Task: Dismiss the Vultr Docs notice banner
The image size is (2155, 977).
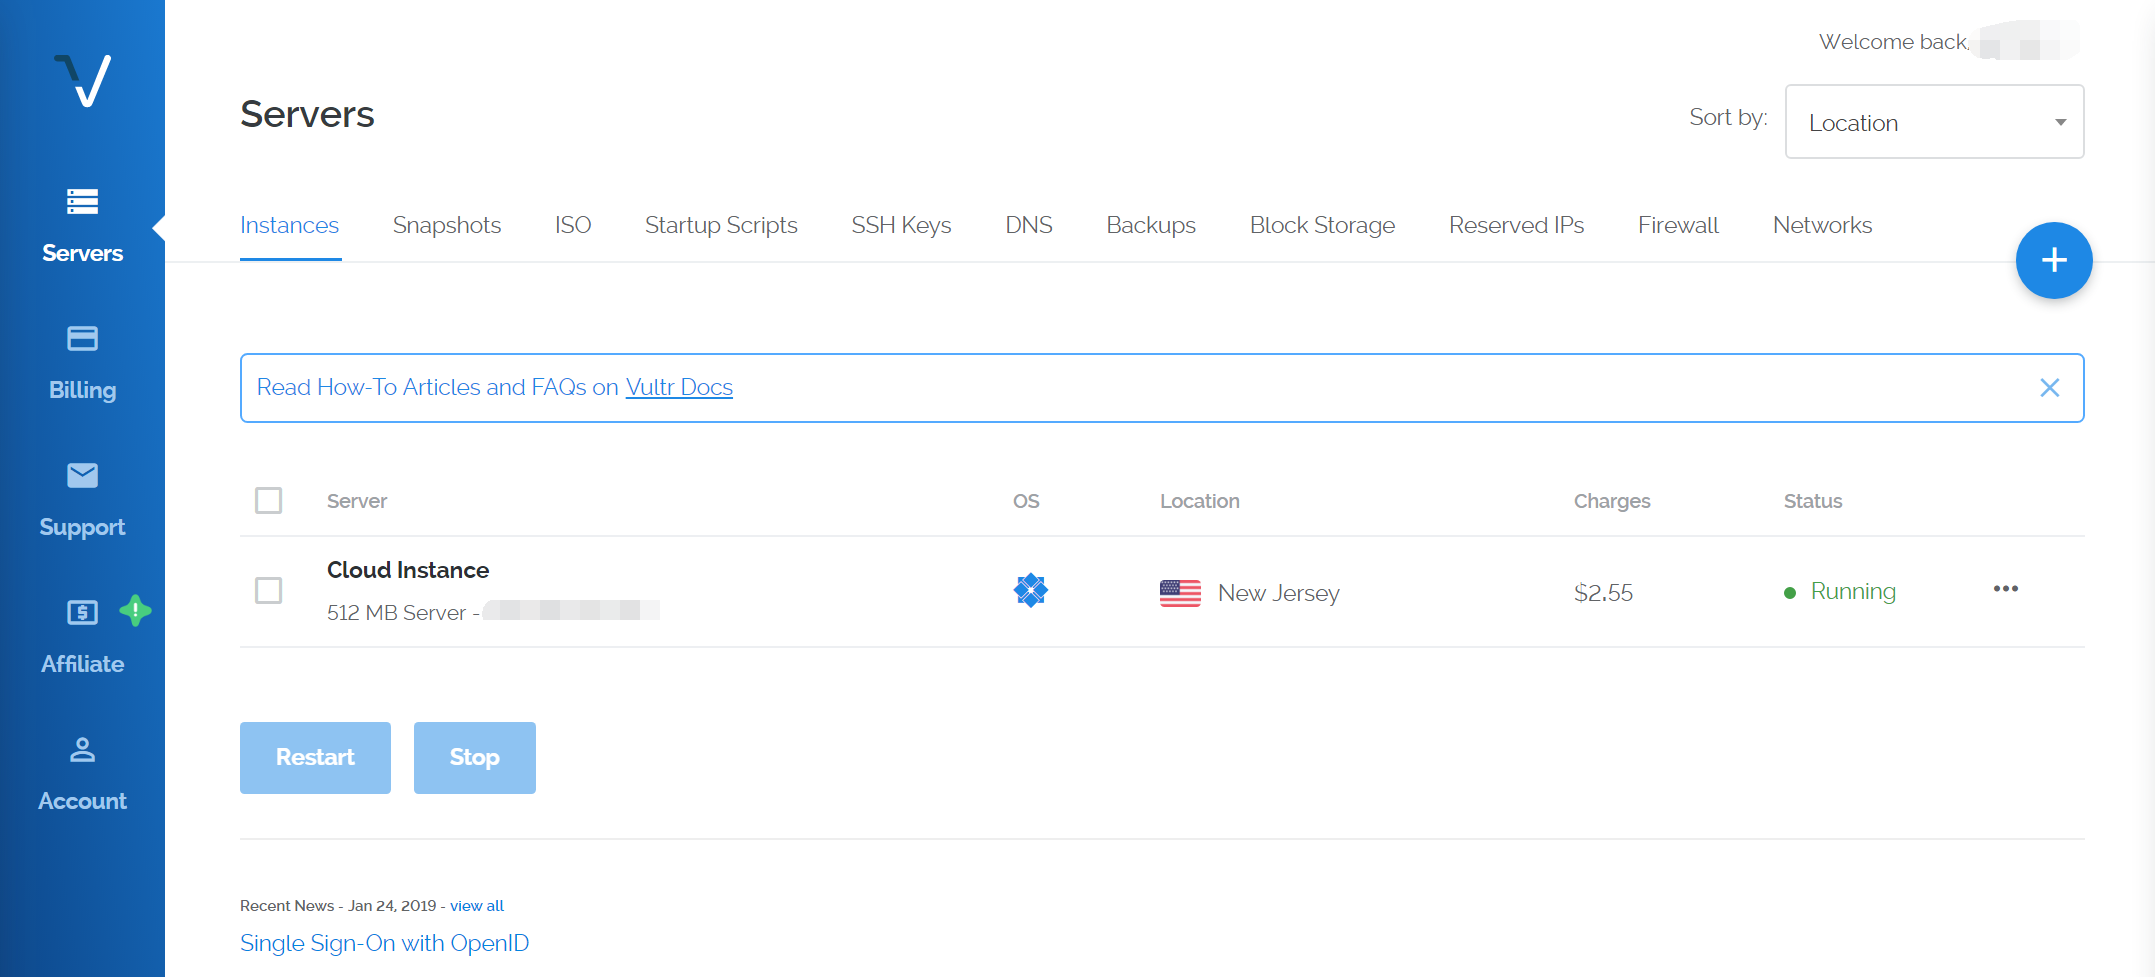Action: 2049,388
